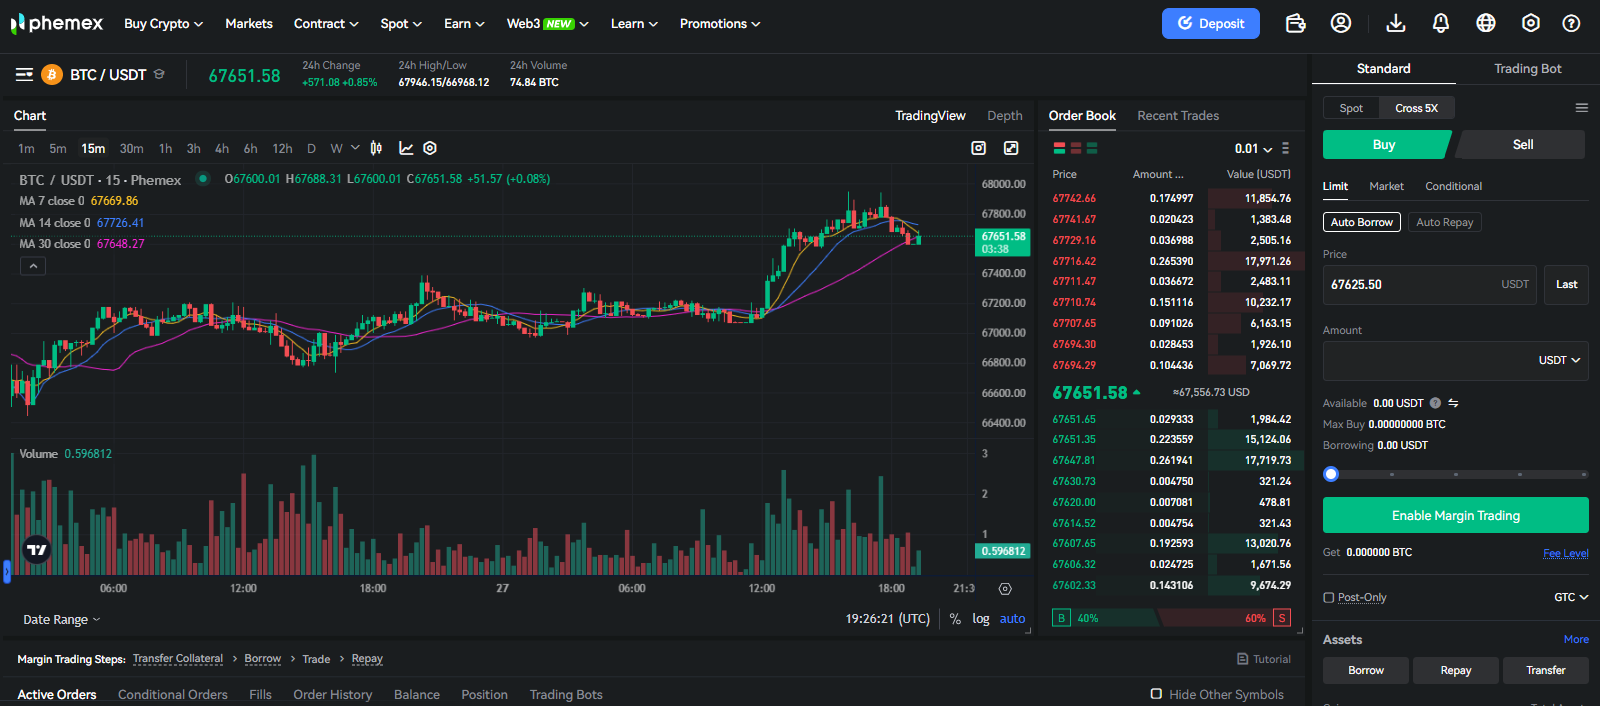The width and height of the screenshot is (1600, 706).
Task: Collapse the chart indicator legend
Action: coord(33,266)
